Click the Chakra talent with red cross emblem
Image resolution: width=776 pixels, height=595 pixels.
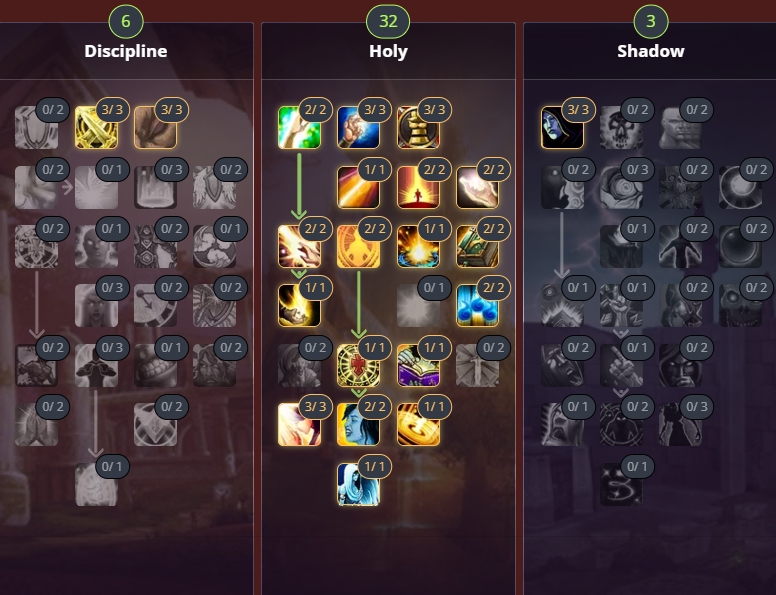tap(358, 365)
